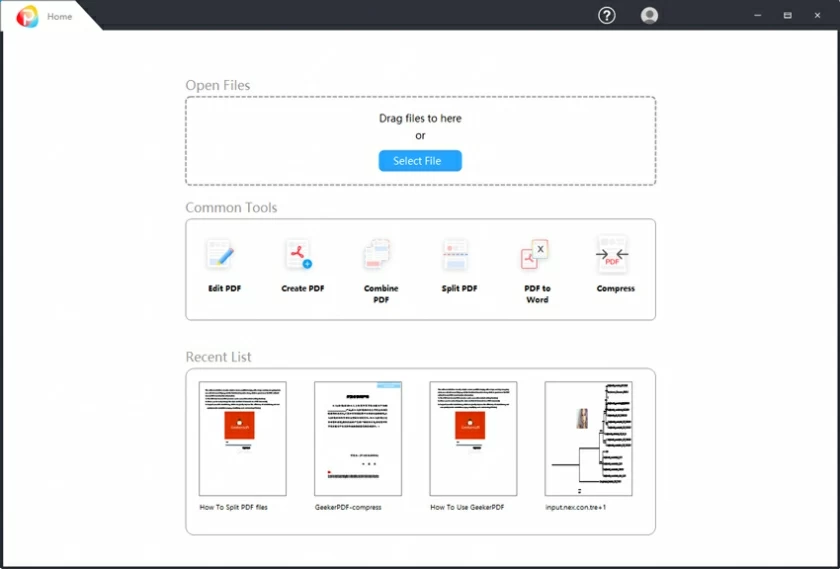
Task: Maximize the GeekerPDF window
Action: click(x=788, y=16)
